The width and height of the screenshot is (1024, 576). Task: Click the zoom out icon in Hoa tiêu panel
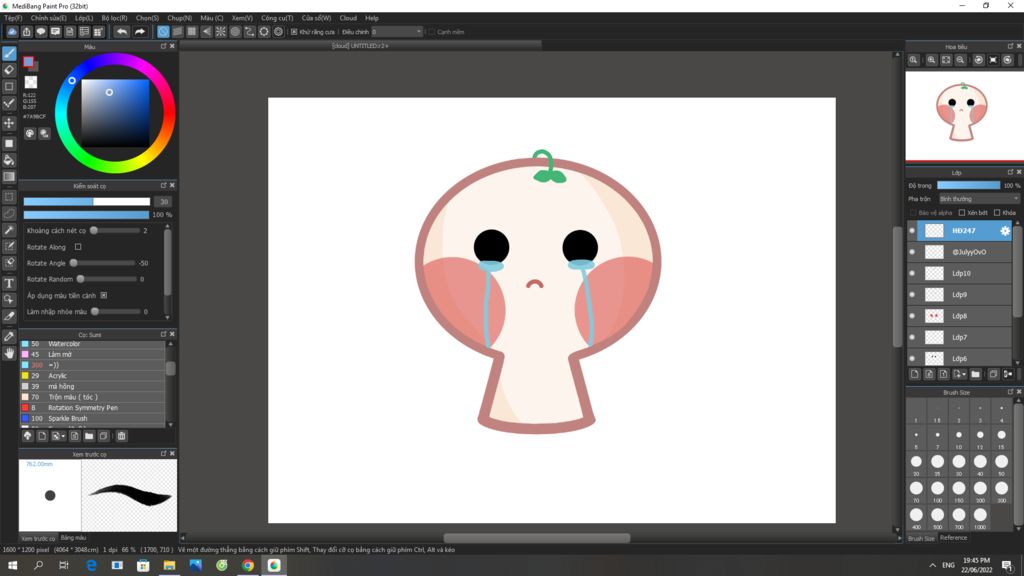[x=961, y=60]
